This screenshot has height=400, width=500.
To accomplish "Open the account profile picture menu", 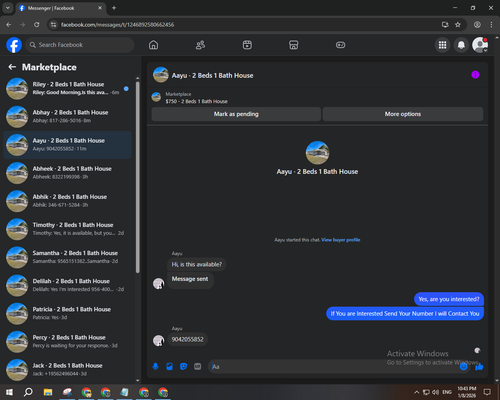I will point(480,45).
